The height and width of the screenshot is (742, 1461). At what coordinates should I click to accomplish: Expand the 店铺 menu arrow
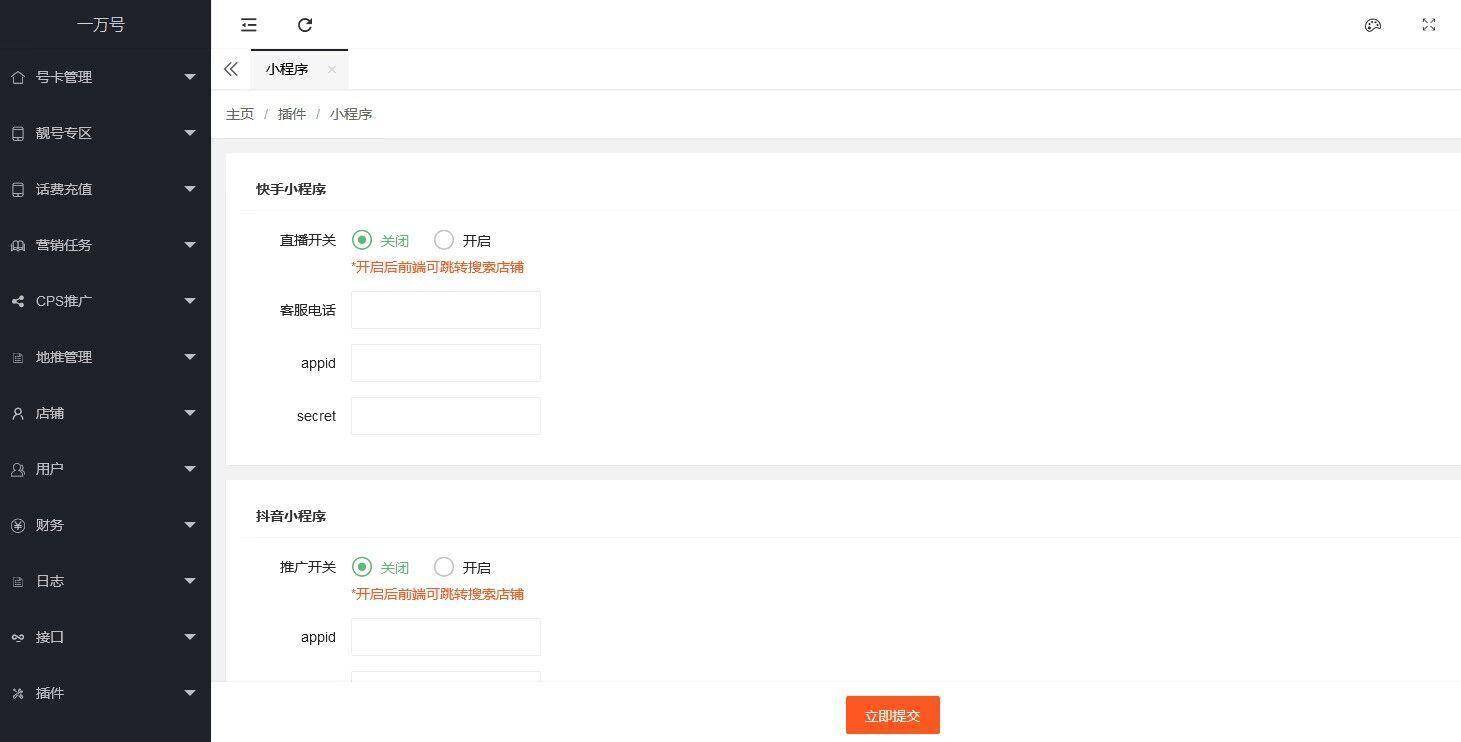click(x=190, y=413)
